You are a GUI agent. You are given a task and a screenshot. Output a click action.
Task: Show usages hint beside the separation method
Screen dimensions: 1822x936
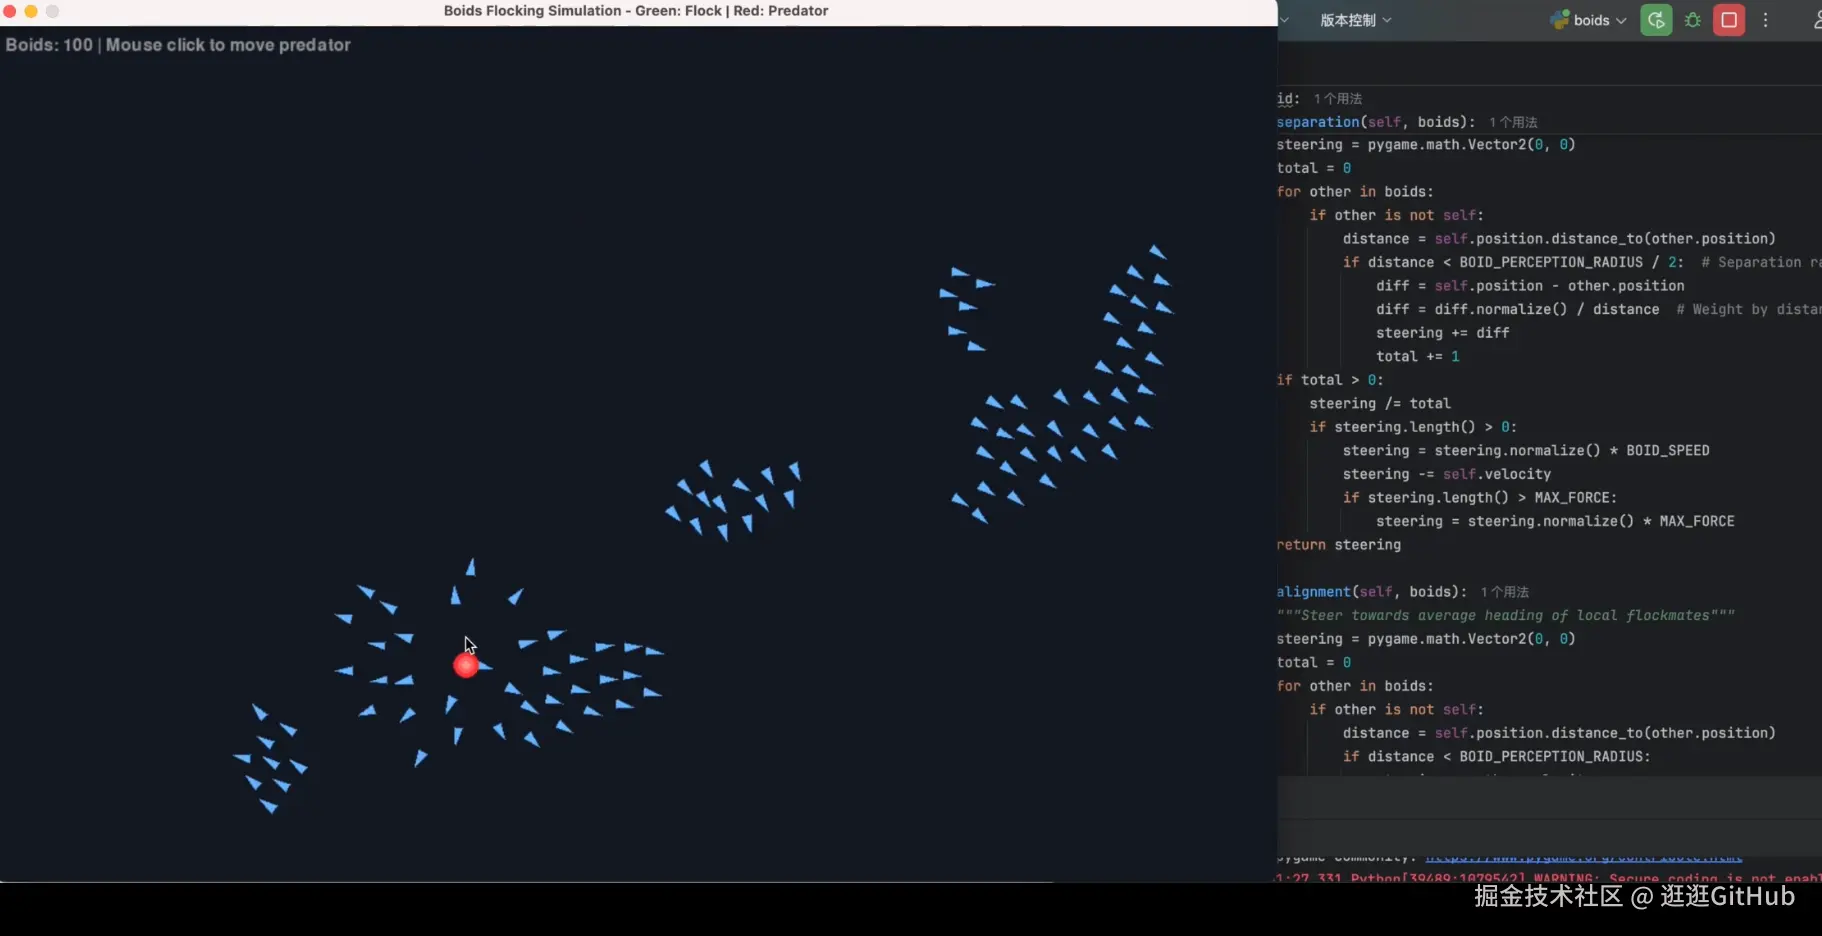[1513, 122]
